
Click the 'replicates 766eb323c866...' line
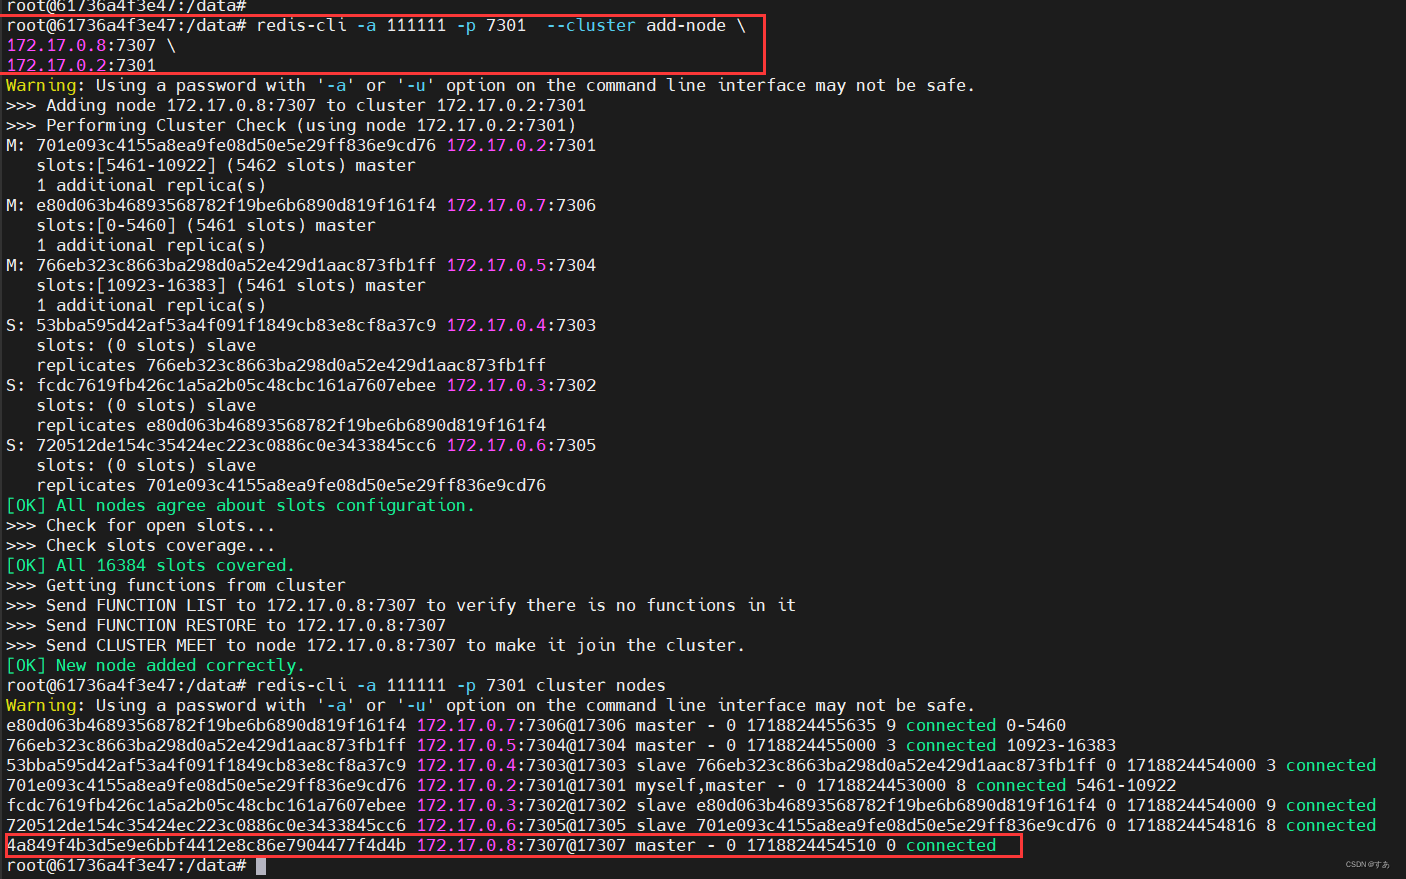(291, 366)
